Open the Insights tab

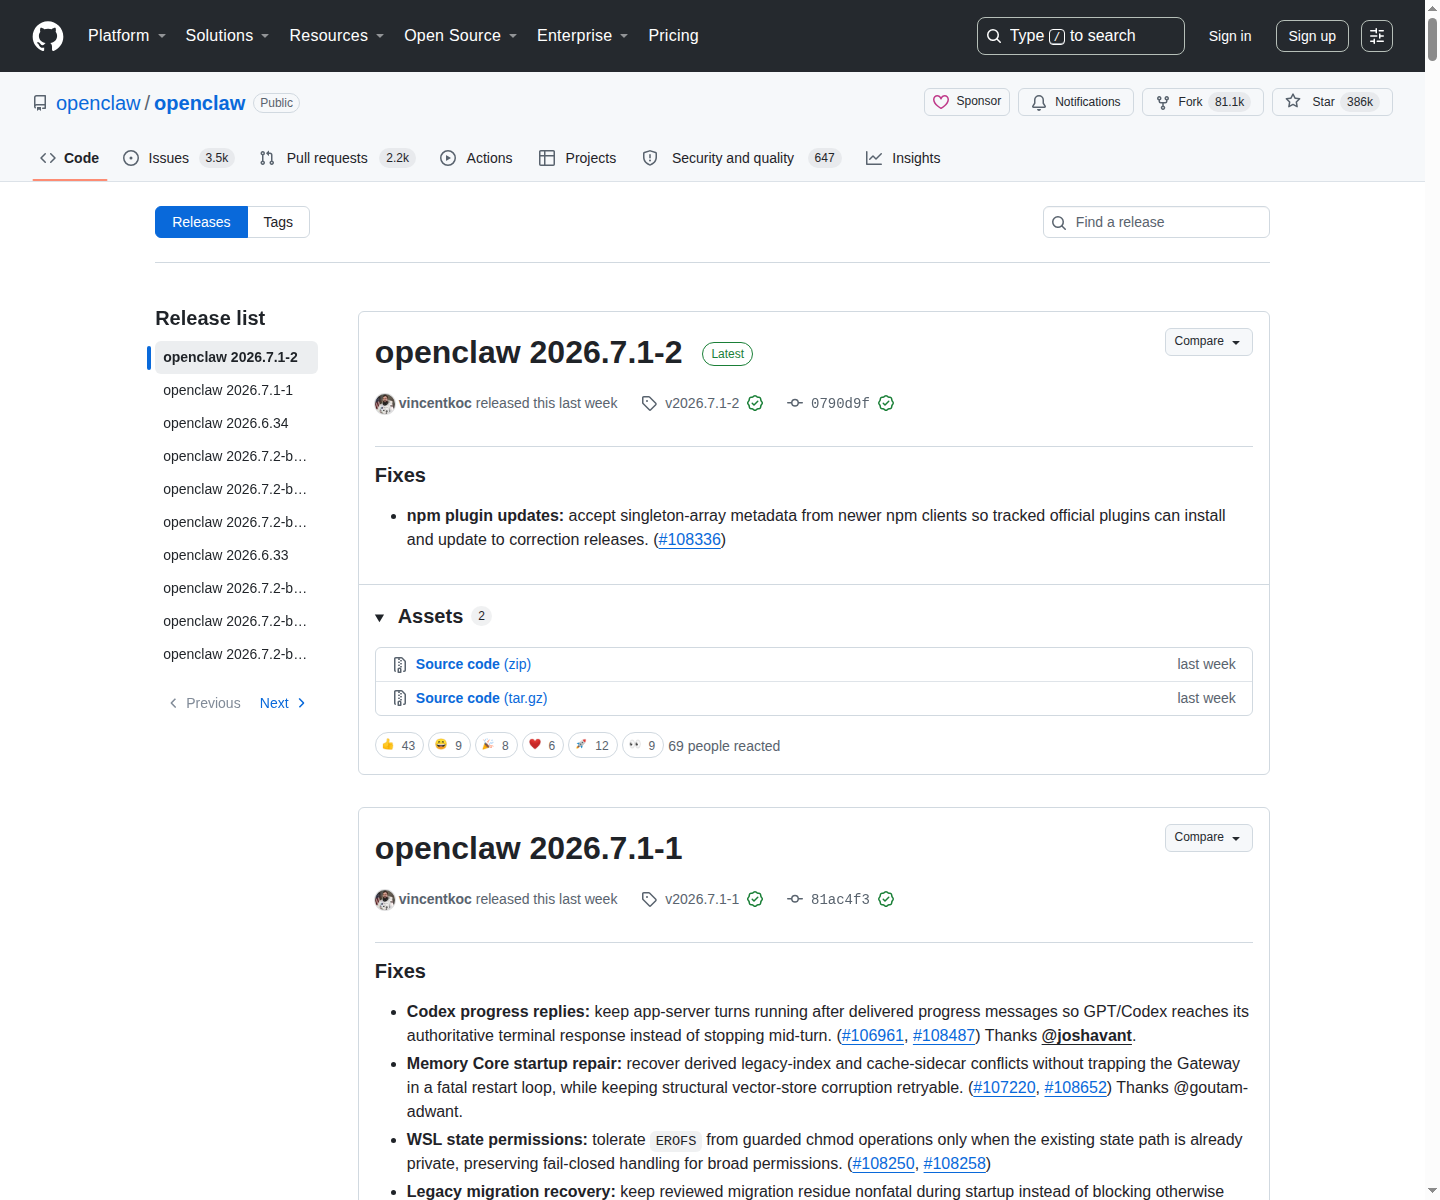tap(903, 158)
